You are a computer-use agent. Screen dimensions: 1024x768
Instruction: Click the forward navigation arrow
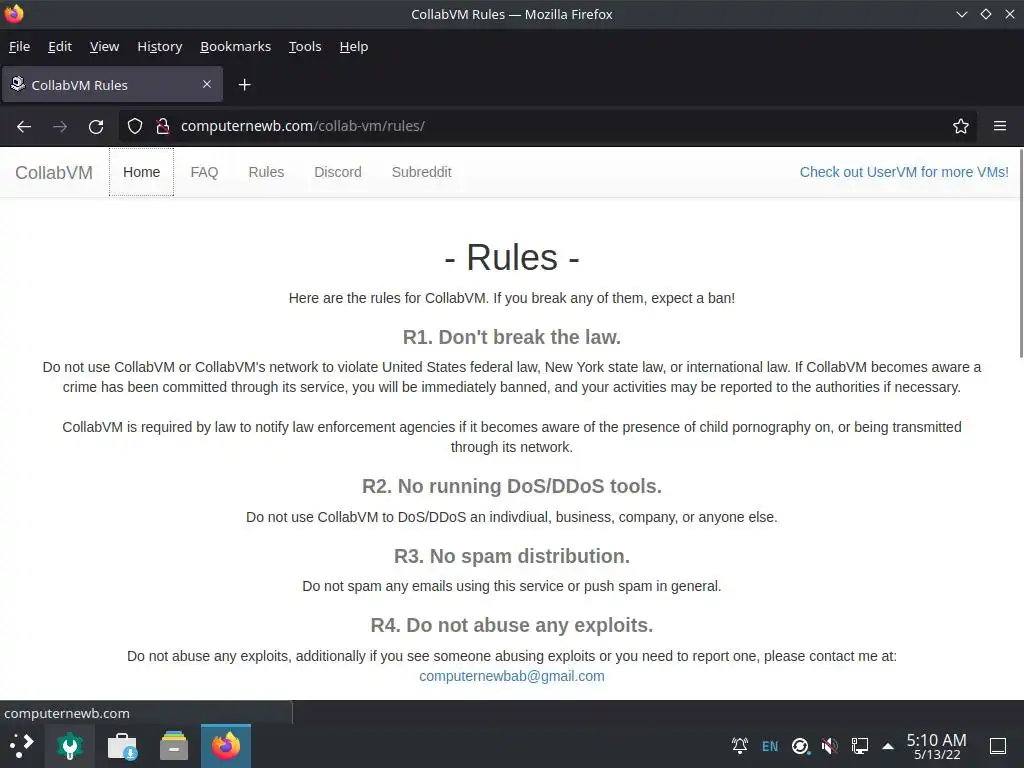point(60,126)
